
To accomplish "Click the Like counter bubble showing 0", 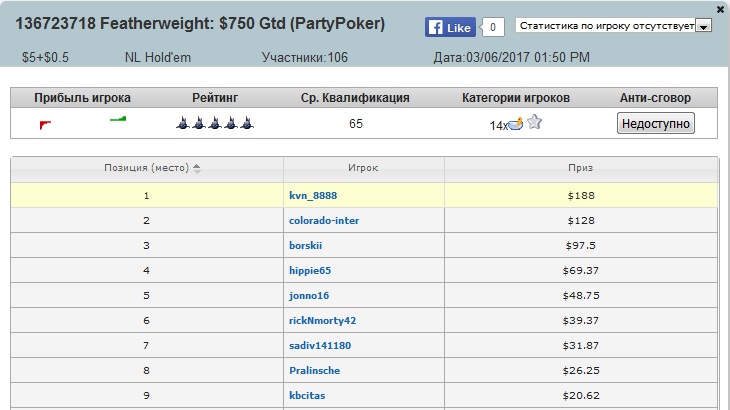I will [x=493, y=27].
